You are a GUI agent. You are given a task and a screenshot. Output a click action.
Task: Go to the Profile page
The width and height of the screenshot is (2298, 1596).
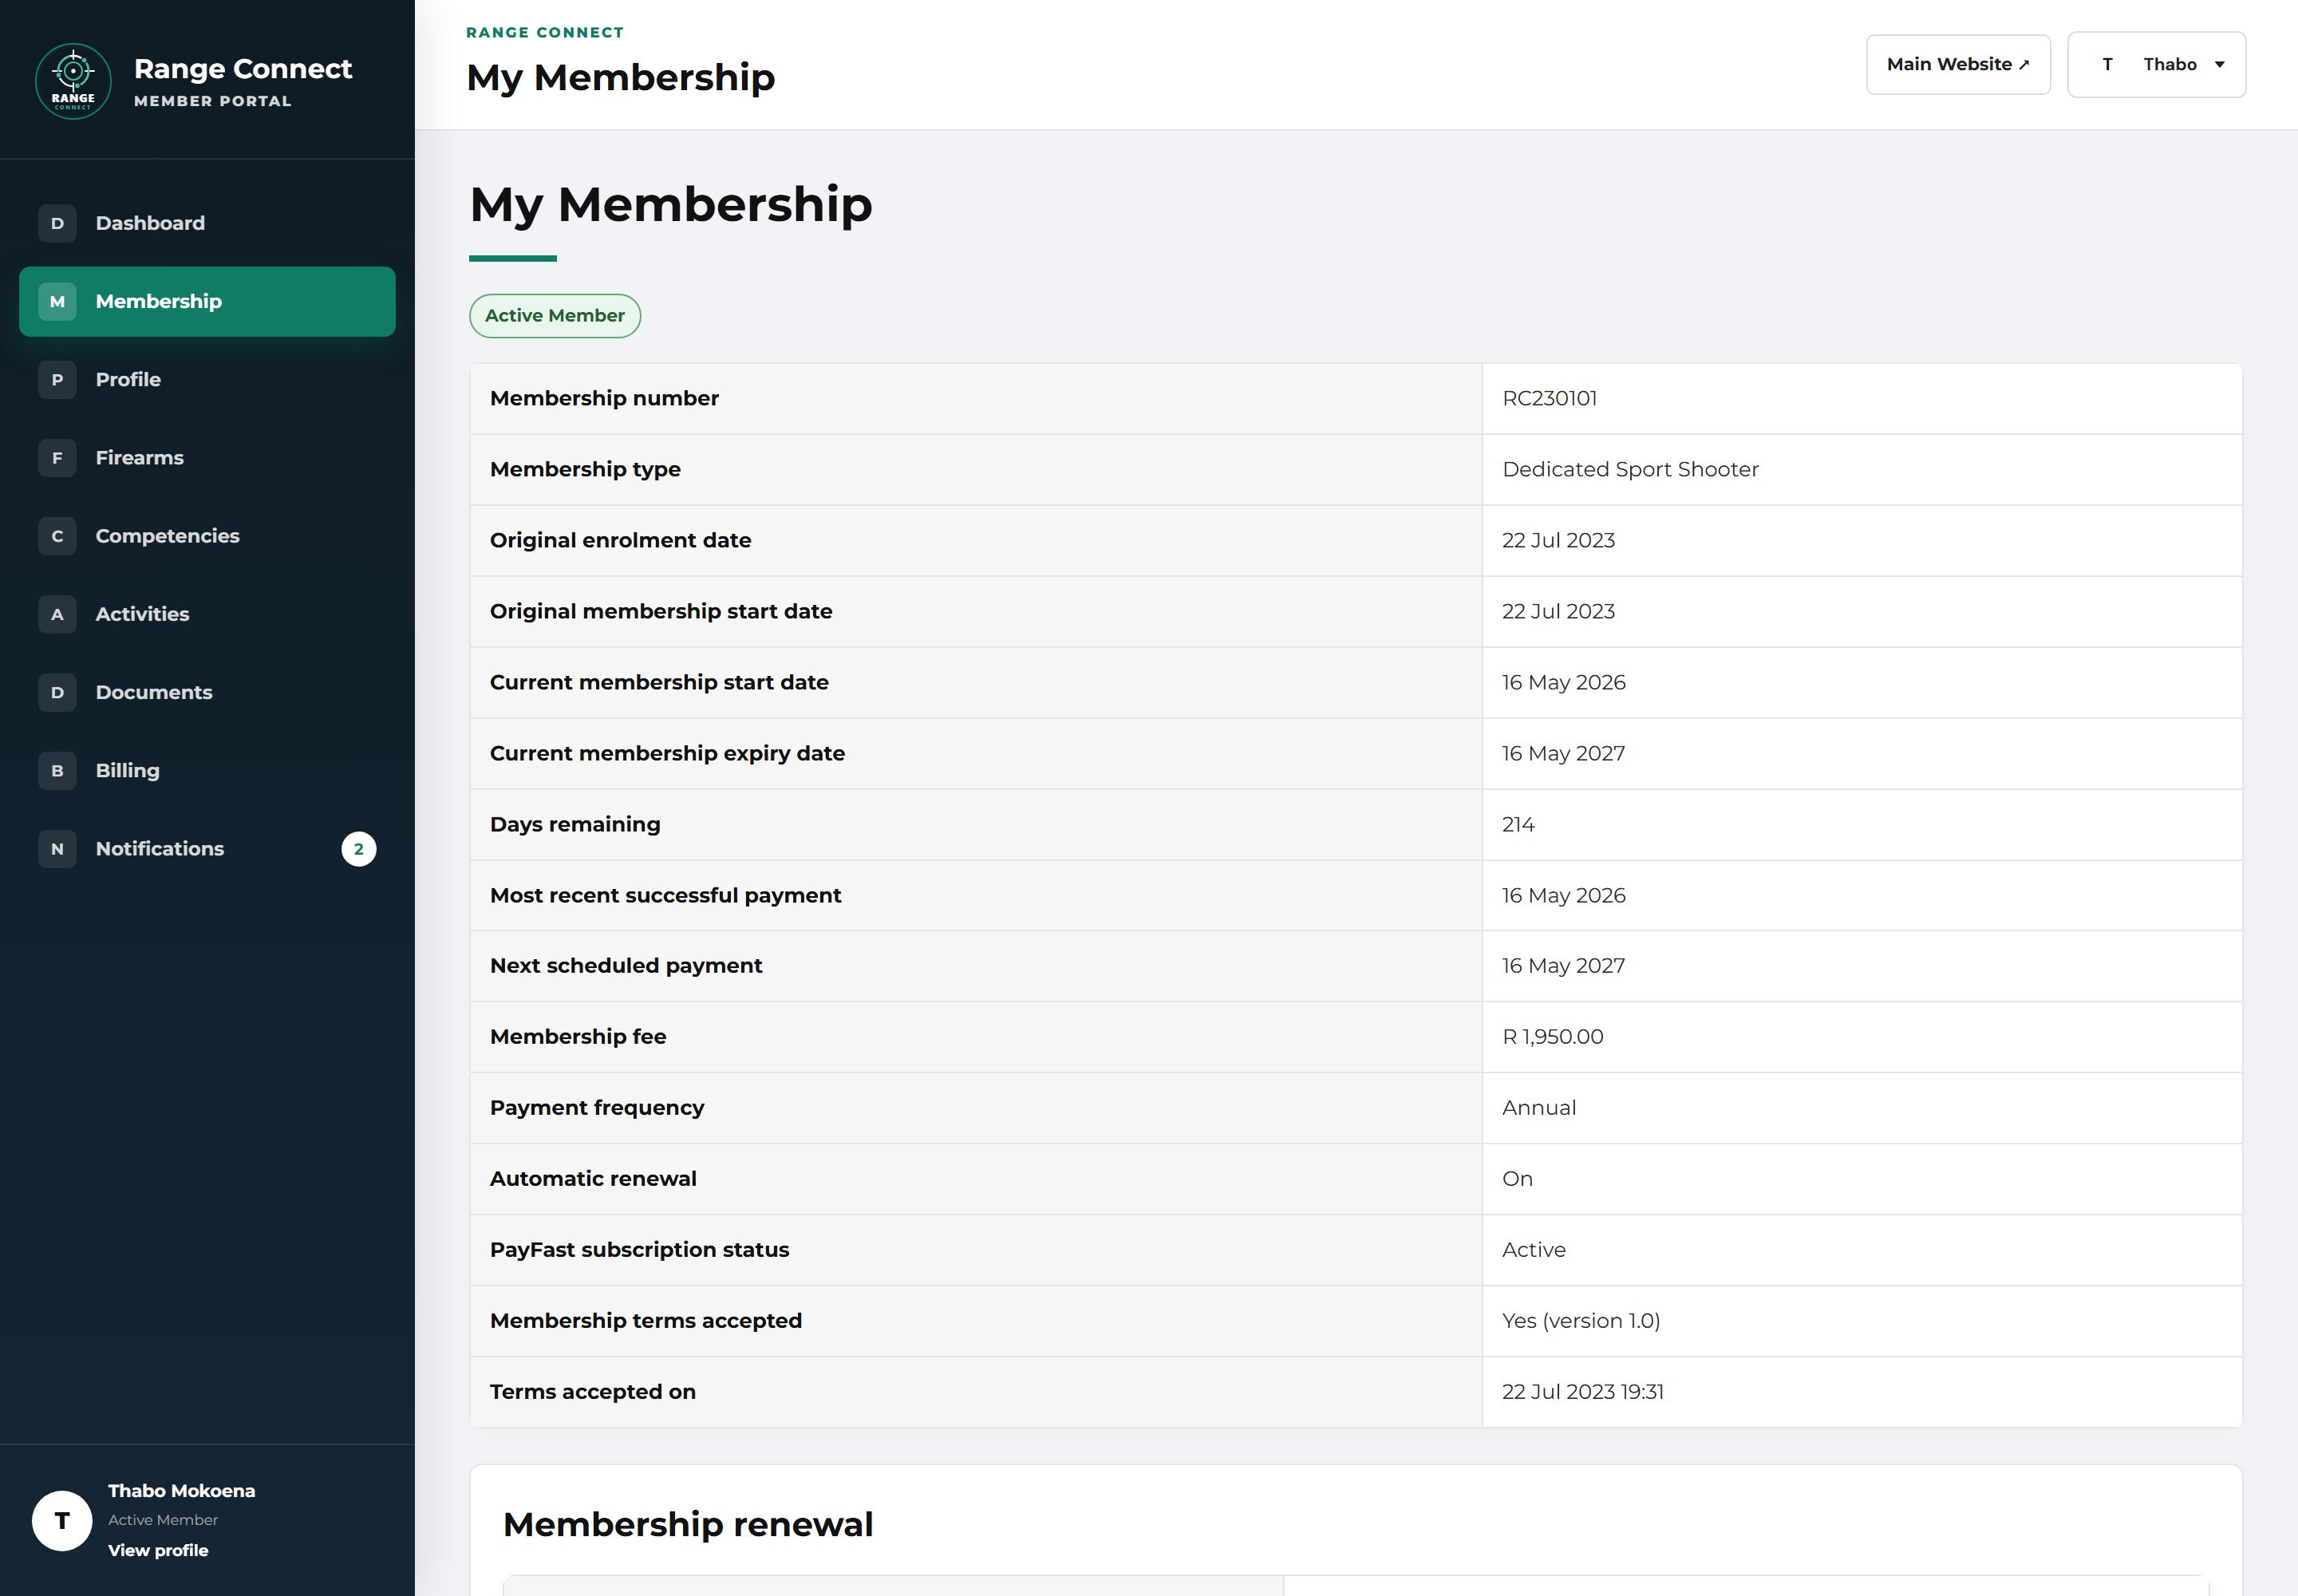(207, 379)
